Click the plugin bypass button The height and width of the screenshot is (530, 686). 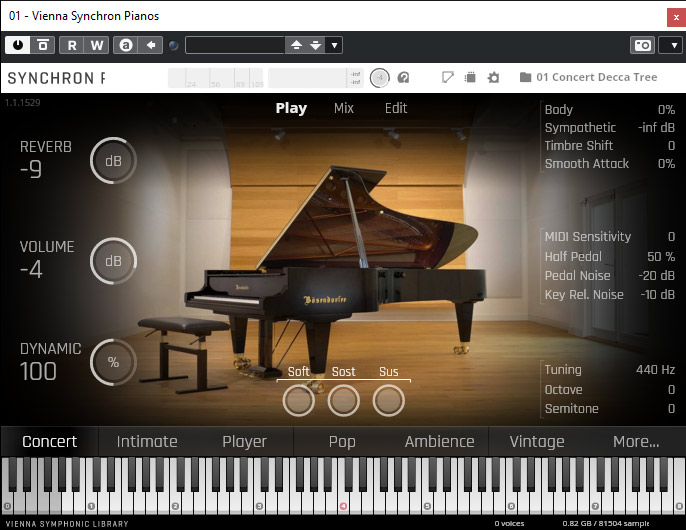click(42, 45)
